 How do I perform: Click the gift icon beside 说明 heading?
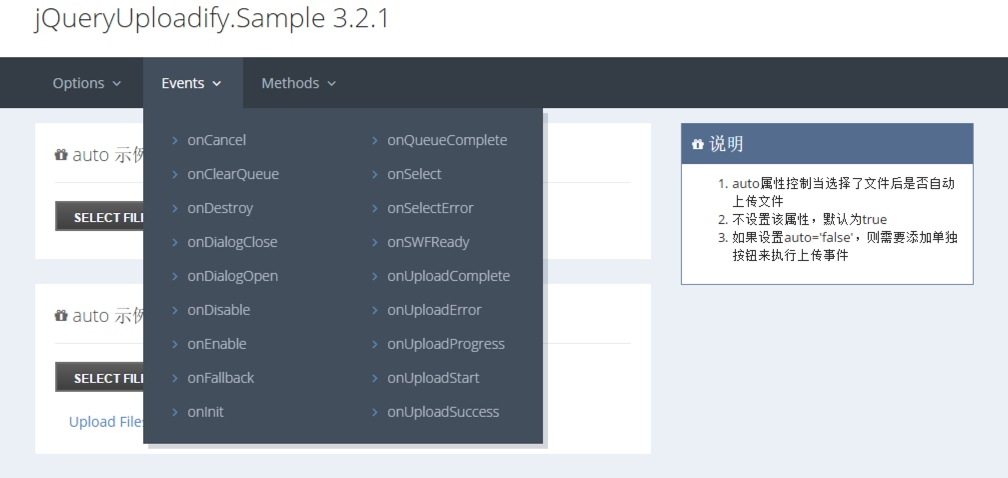[698, 145]
